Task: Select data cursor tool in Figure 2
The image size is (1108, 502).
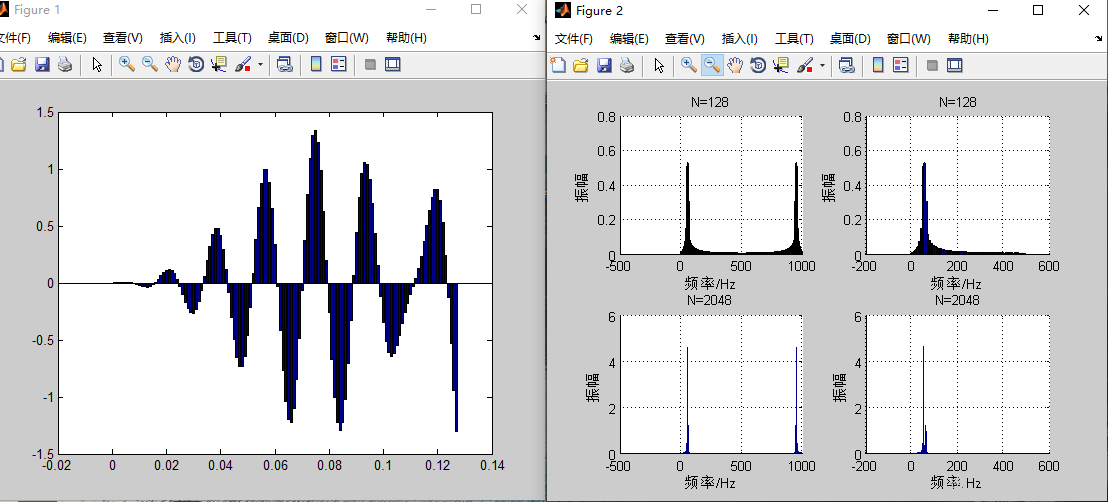Action: pyautogui.click(x=781, y=66)
